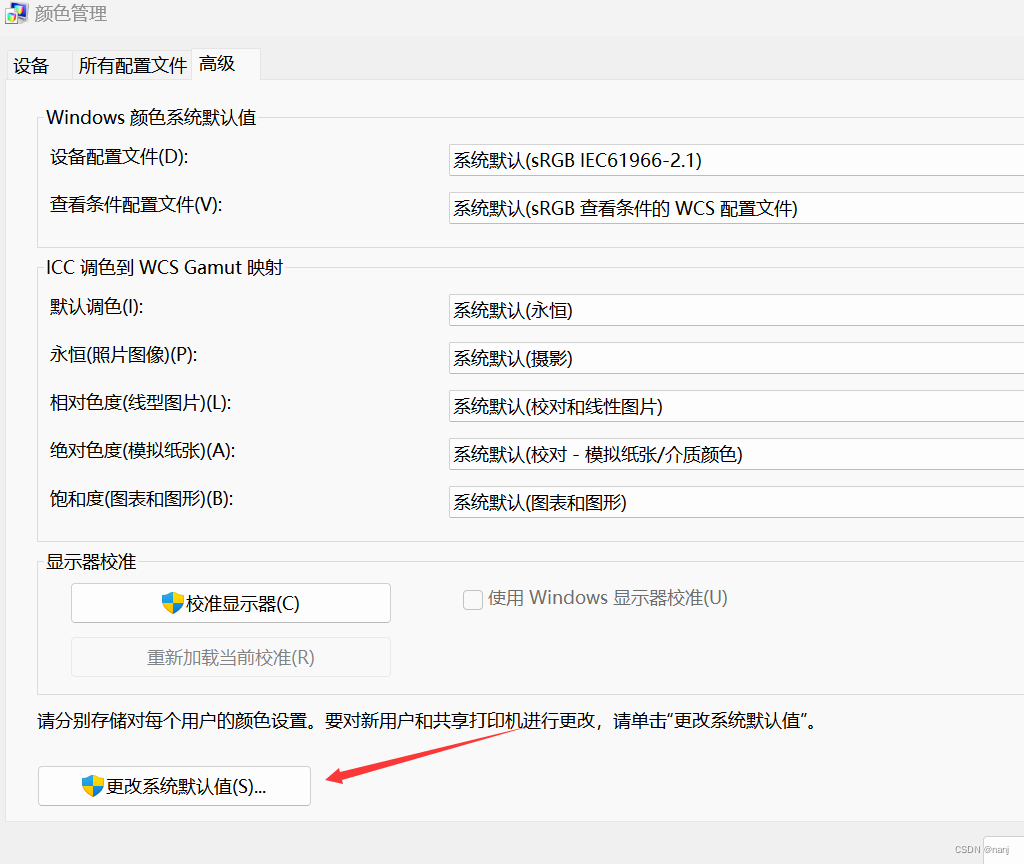Viewport: 1024px width, 864px height.
Task: Click the Color Management window icon
Action: [16, 13]
